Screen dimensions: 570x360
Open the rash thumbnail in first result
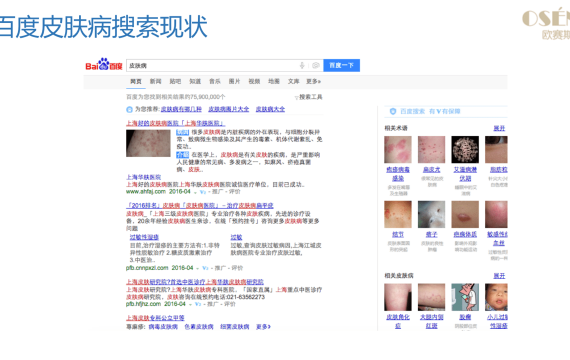click(x=148, y=143)
